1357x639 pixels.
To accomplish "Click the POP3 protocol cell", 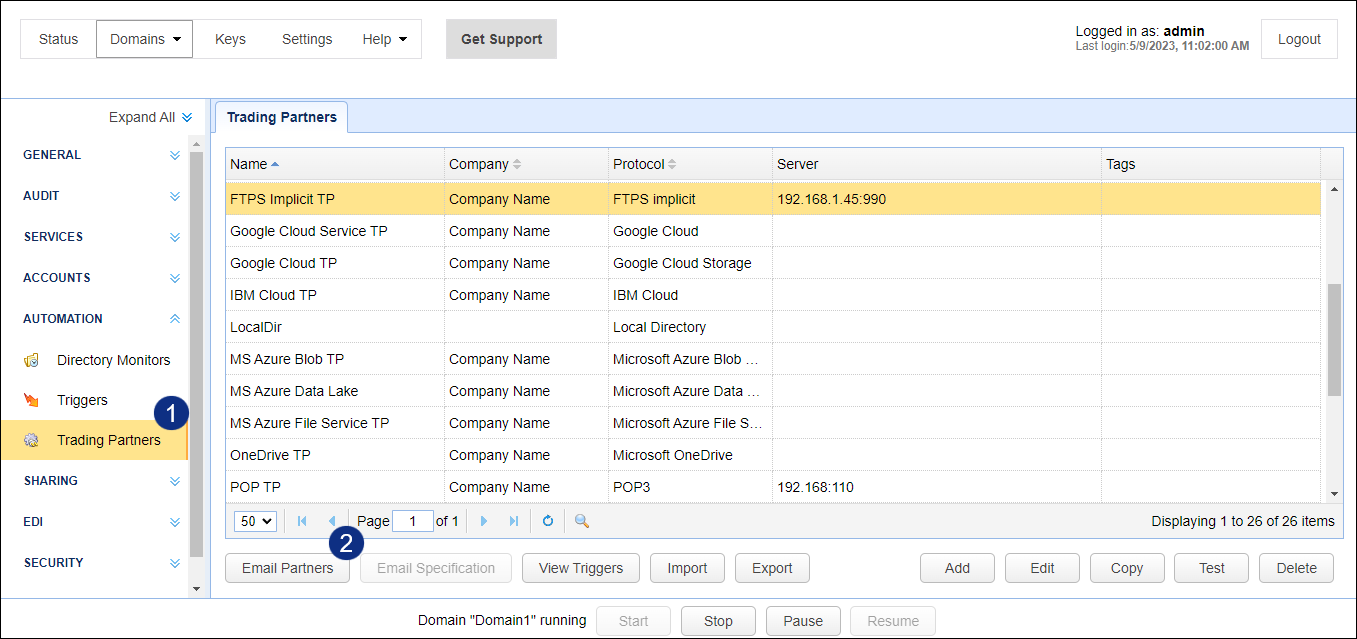I will (x=690, y=487).
